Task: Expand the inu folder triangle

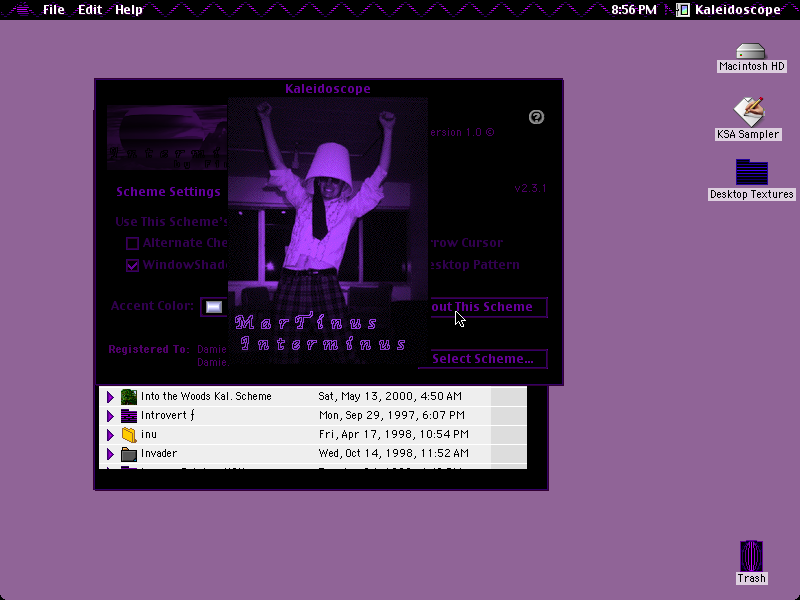Action: point(110,435)
